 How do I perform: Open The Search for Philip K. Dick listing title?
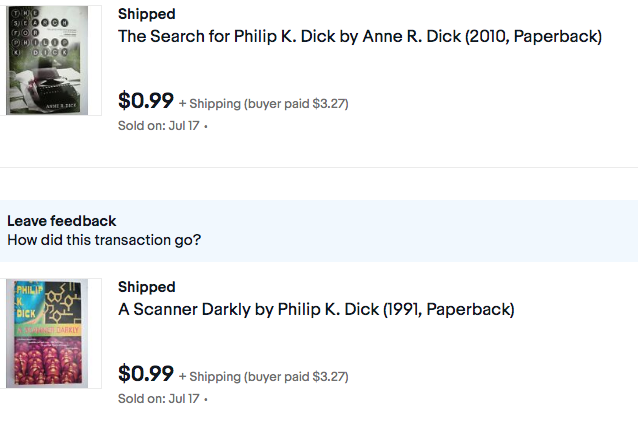point(360,36)
